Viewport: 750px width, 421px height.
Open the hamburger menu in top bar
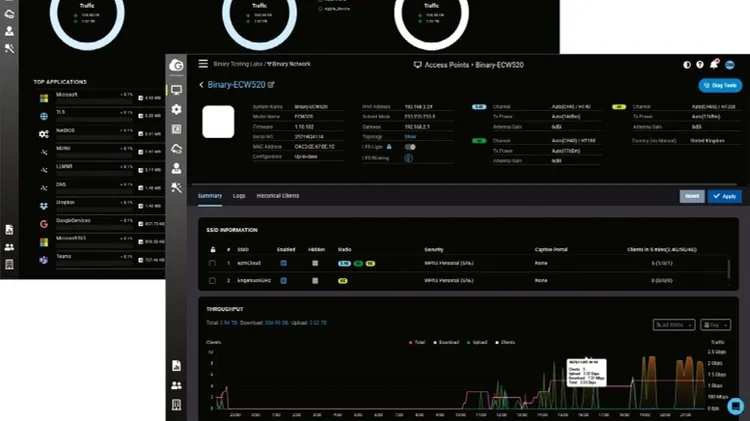pyautogui.click(x=204, y=64)
